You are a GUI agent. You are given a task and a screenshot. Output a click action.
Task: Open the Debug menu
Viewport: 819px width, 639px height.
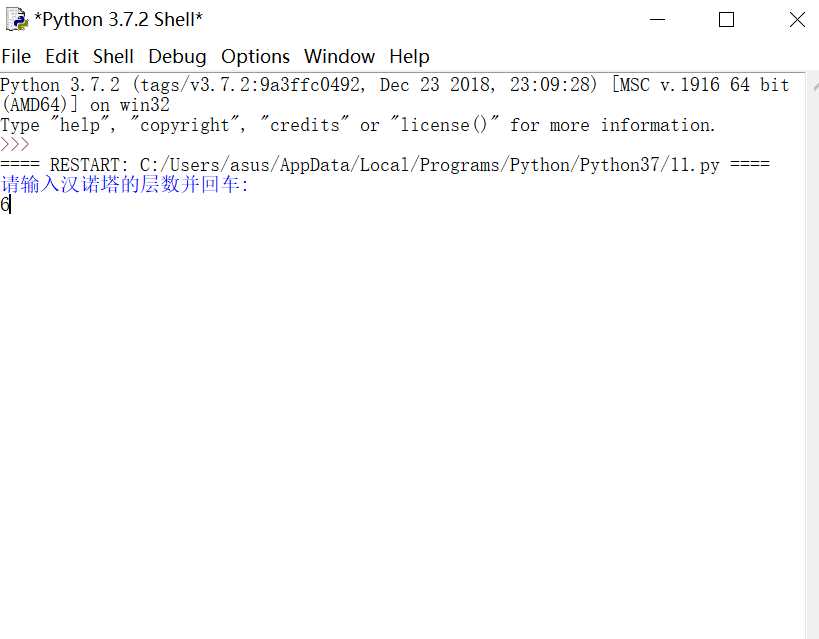[177, 56]
